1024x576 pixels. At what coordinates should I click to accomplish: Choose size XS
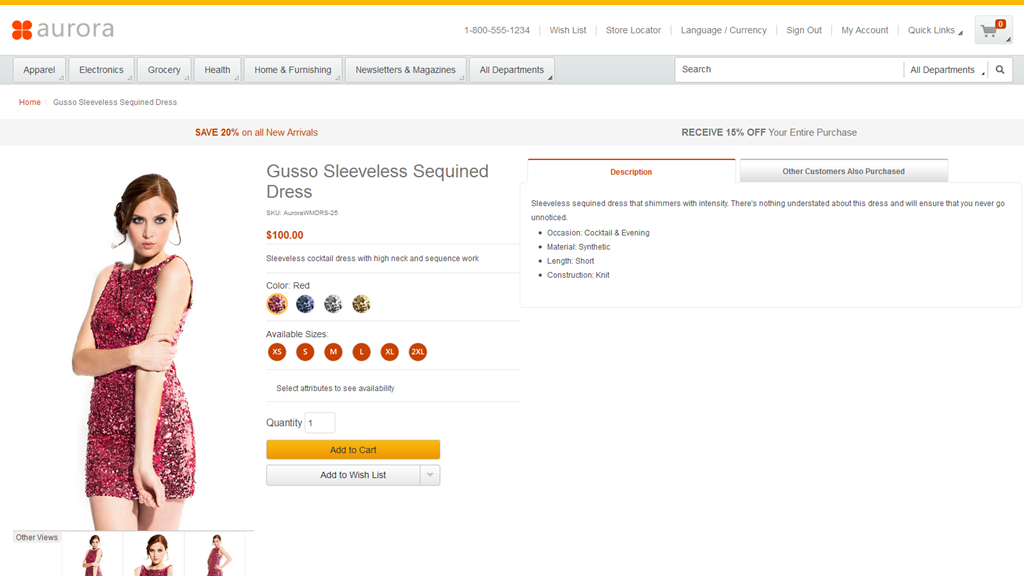click(x=277, y=352)
